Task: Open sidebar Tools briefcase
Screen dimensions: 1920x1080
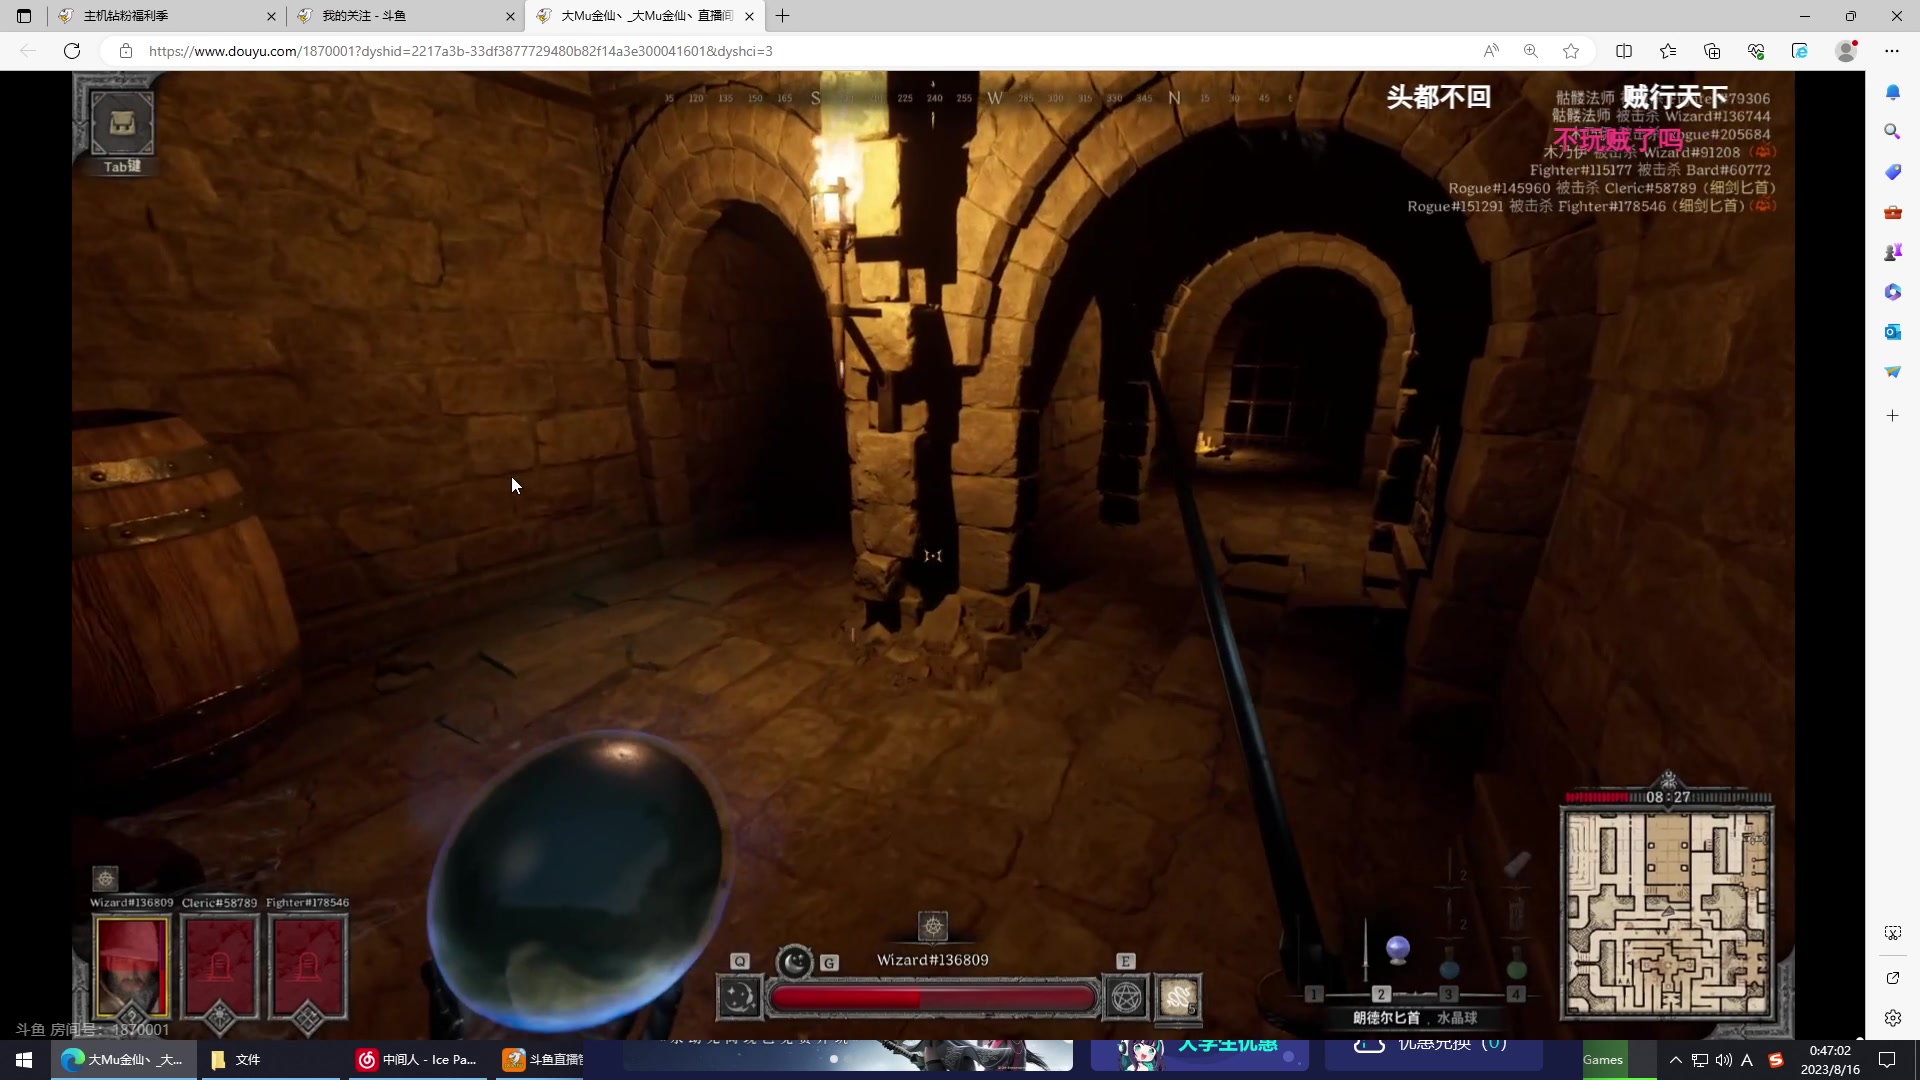Action: pyautogui.click(x=1893, y=212)
